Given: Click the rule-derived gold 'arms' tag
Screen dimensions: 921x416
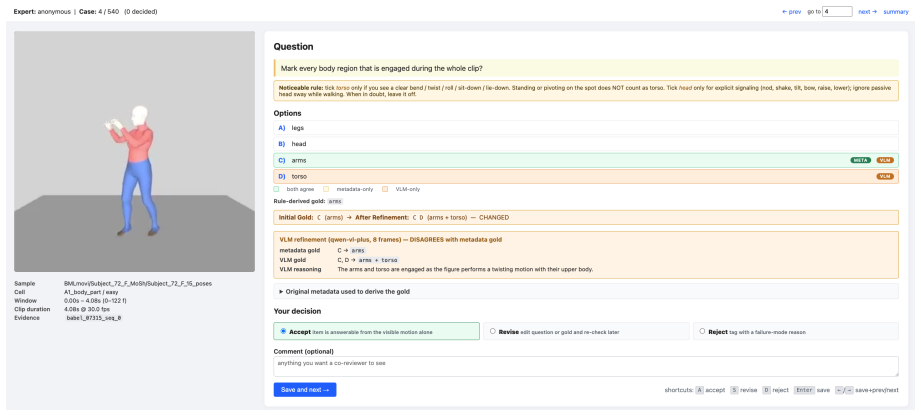Looking at the screenshot, I should coord(335,202).
